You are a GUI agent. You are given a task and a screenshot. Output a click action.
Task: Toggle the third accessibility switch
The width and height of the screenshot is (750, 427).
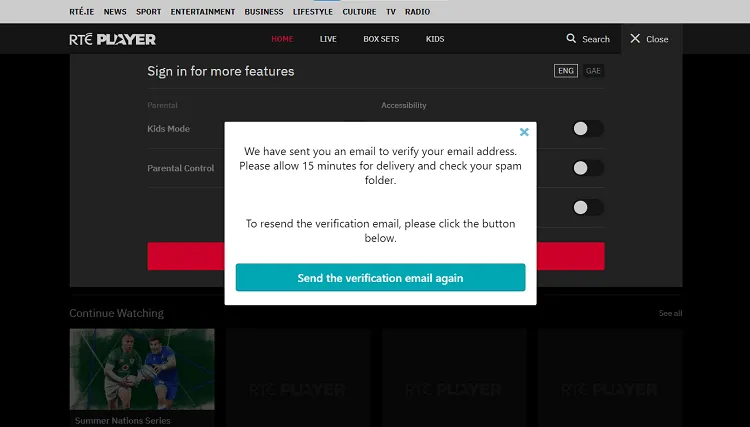click(x=587, y=208)
